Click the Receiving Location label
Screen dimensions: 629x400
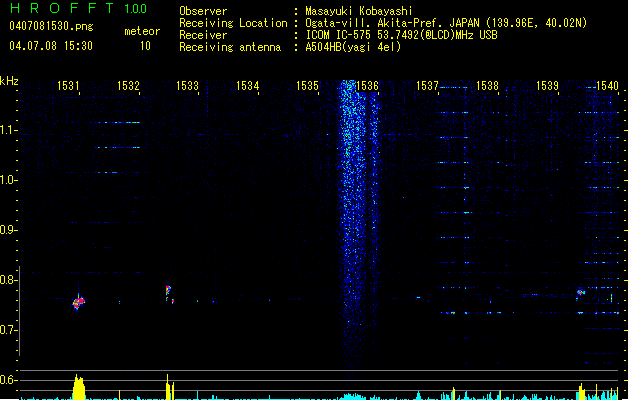233,23
